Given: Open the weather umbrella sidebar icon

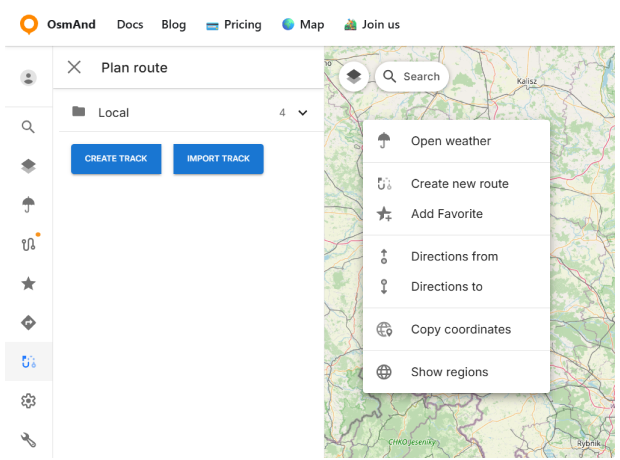Looking at the screenshot, I should [x=28, y=205].
